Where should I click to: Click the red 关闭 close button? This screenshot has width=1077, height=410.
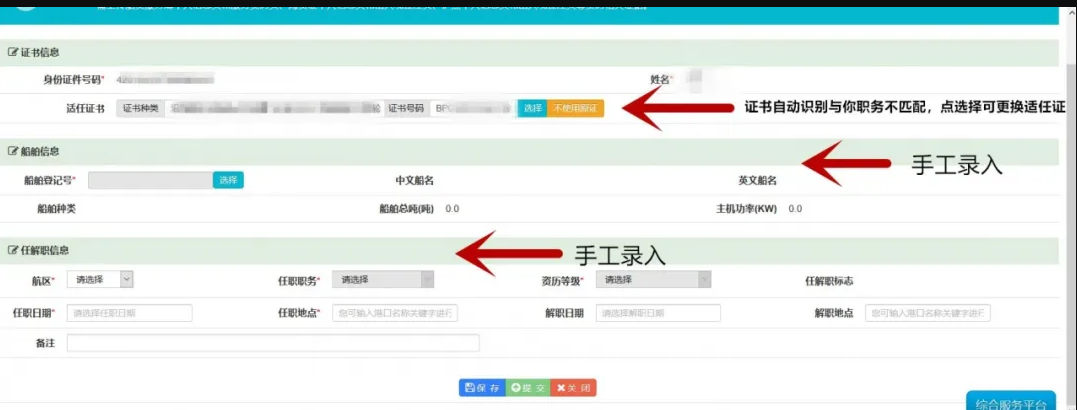point(573,388)
